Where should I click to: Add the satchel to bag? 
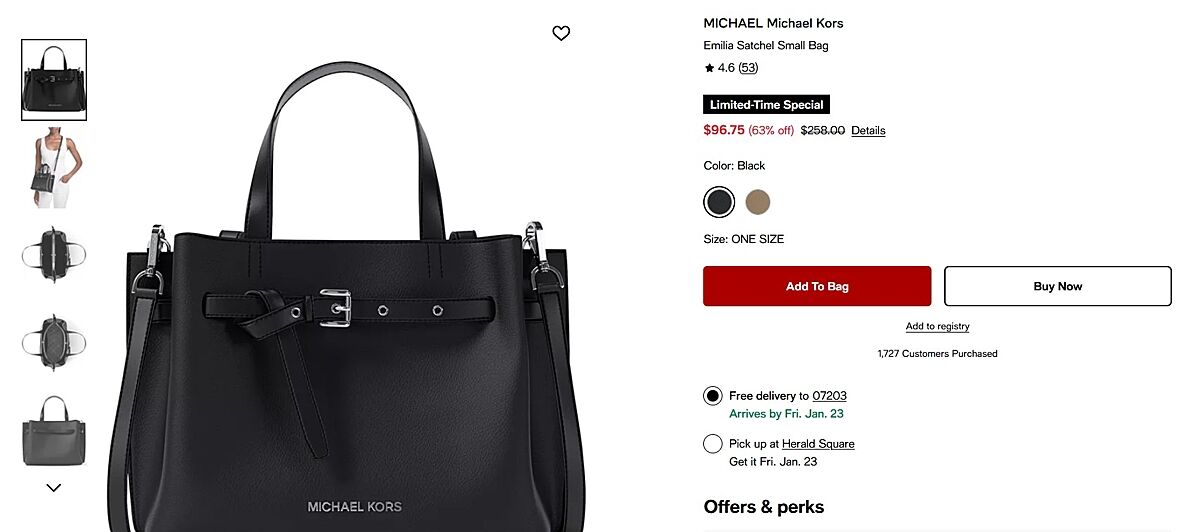pos(817,286)
